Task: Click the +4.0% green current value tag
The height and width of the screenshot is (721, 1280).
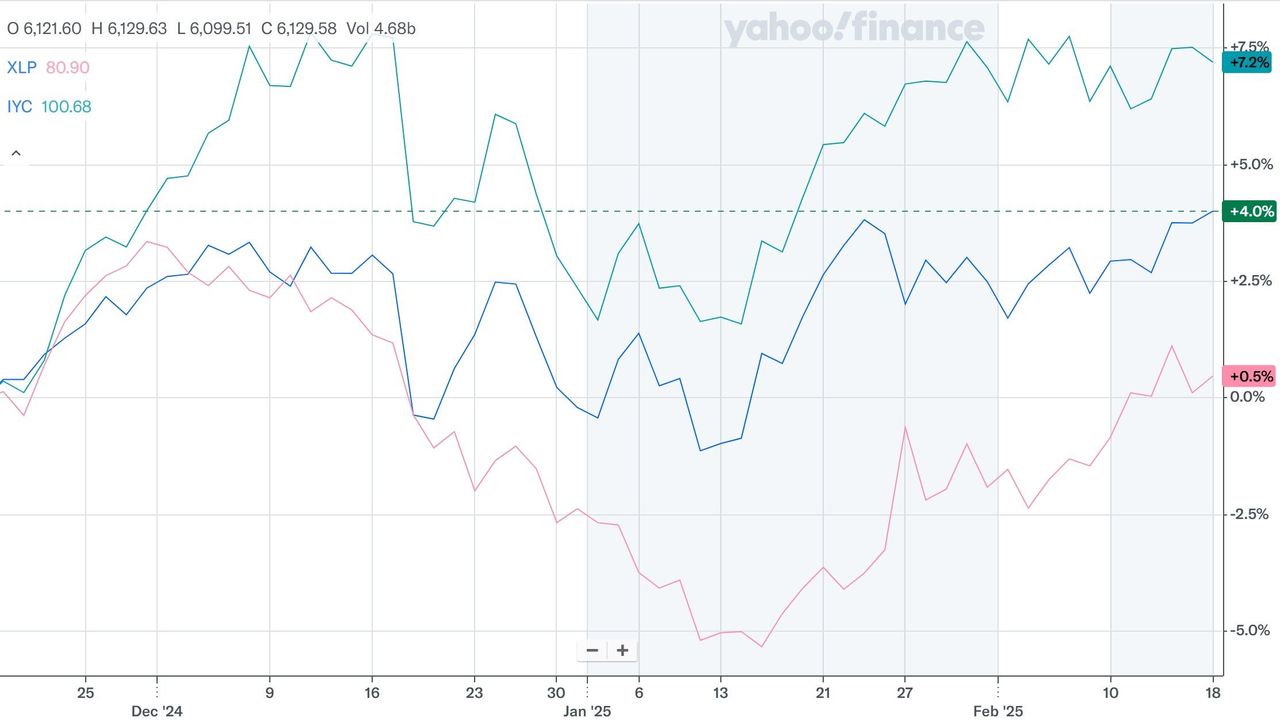Action: pos(1250,211)
